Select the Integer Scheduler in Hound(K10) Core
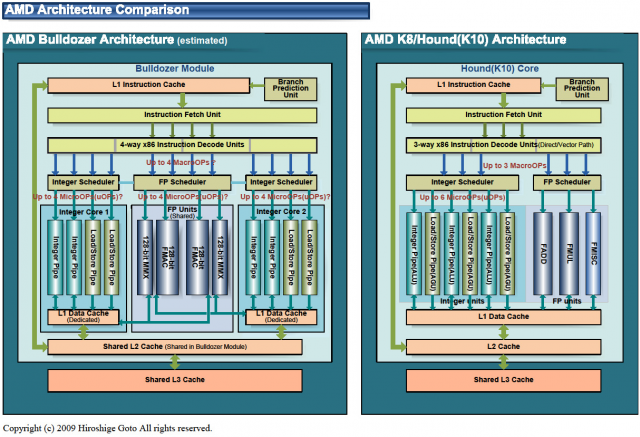 462,182
